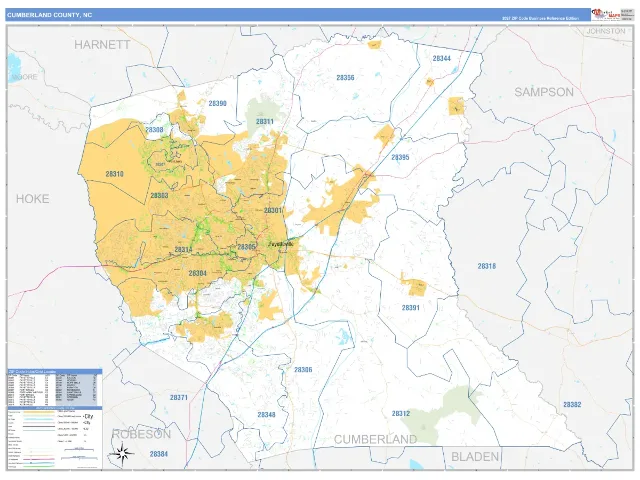This screenshot has height=480, width=640.
Task: Click the SAMPSON county label
Action: click(544, 92)
